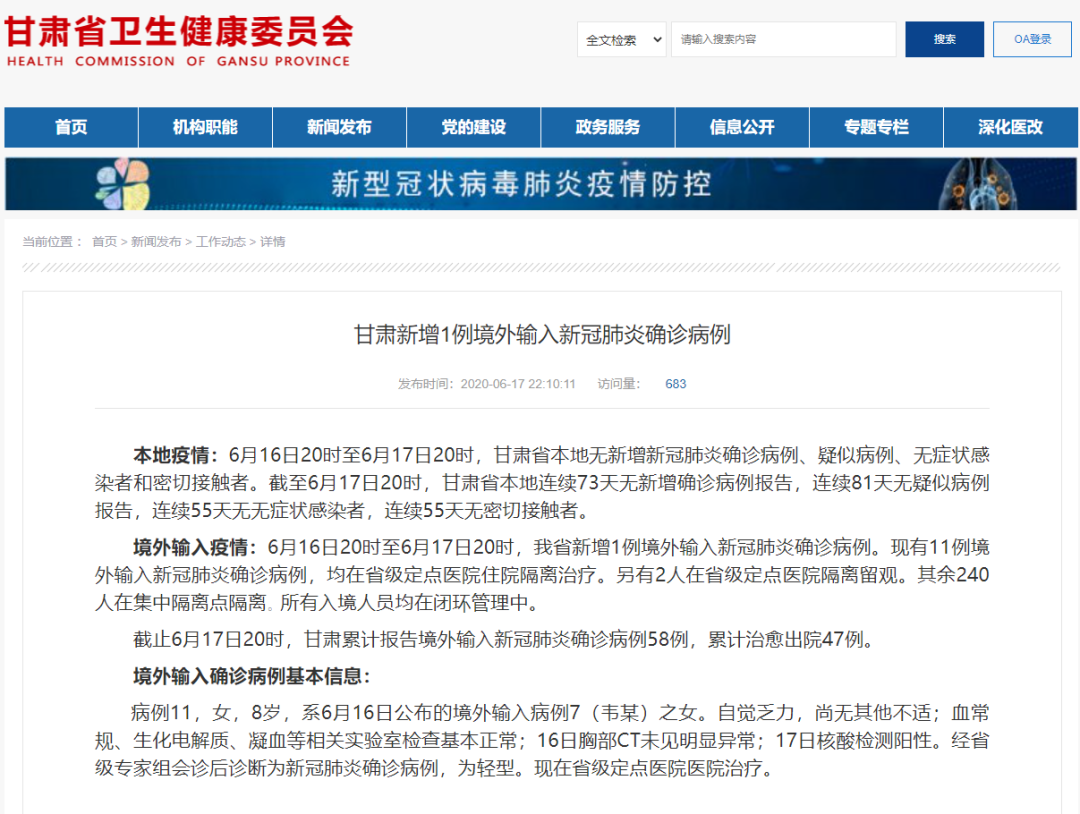Open the 首页 navigation tab
The width and height of the screenshot is (1080, 814).
click(x=71, y=128)
